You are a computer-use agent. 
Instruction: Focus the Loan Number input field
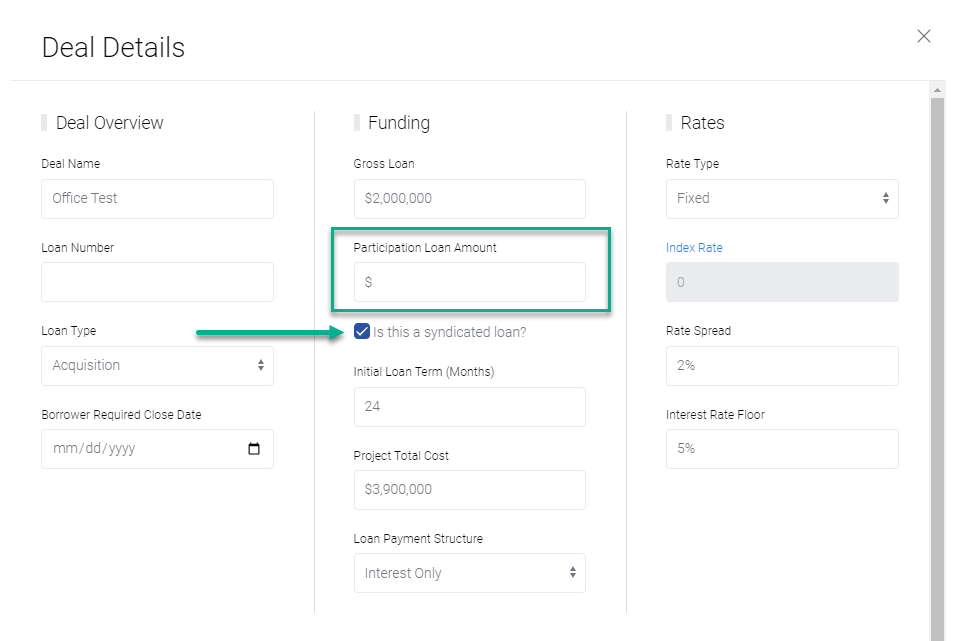pyautogui.click(x=157, y=282)
